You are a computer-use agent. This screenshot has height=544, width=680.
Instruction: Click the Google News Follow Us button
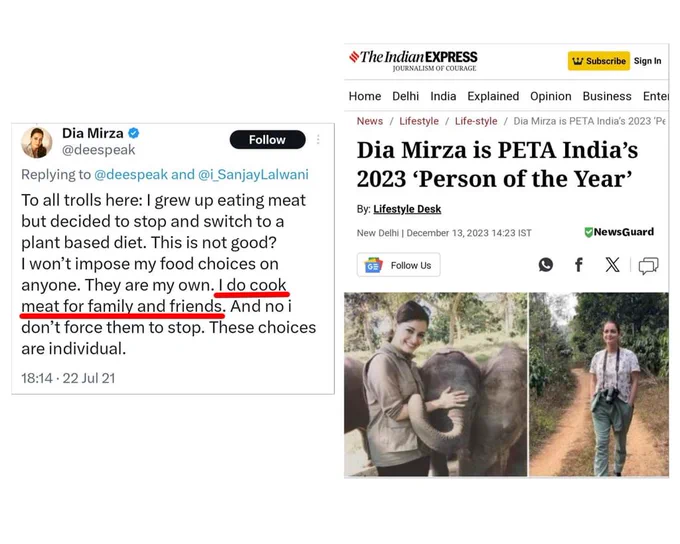point(399,265)
